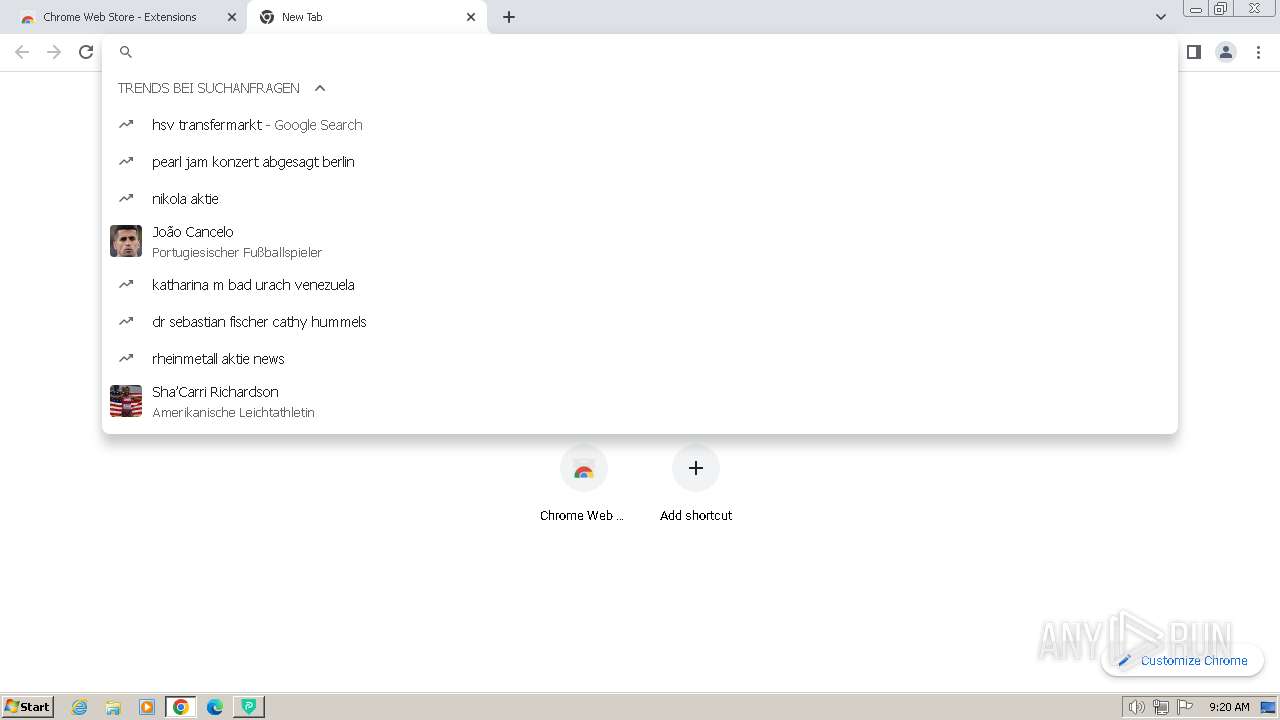Select suggestion hsv transfermarkt
The height and width of the screenshot is (720, 1280).
click(x=640, y=125)
